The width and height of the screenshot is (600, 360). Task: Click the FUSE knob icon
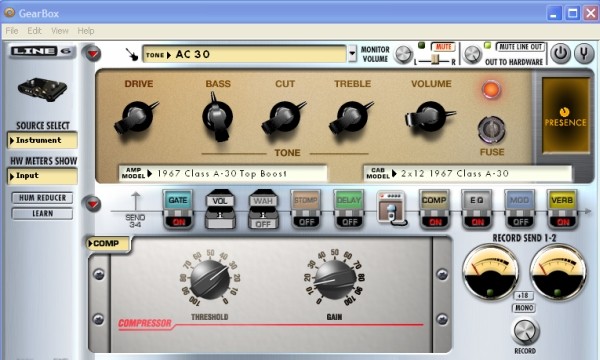pyautogui.click(x=491, y=129)
